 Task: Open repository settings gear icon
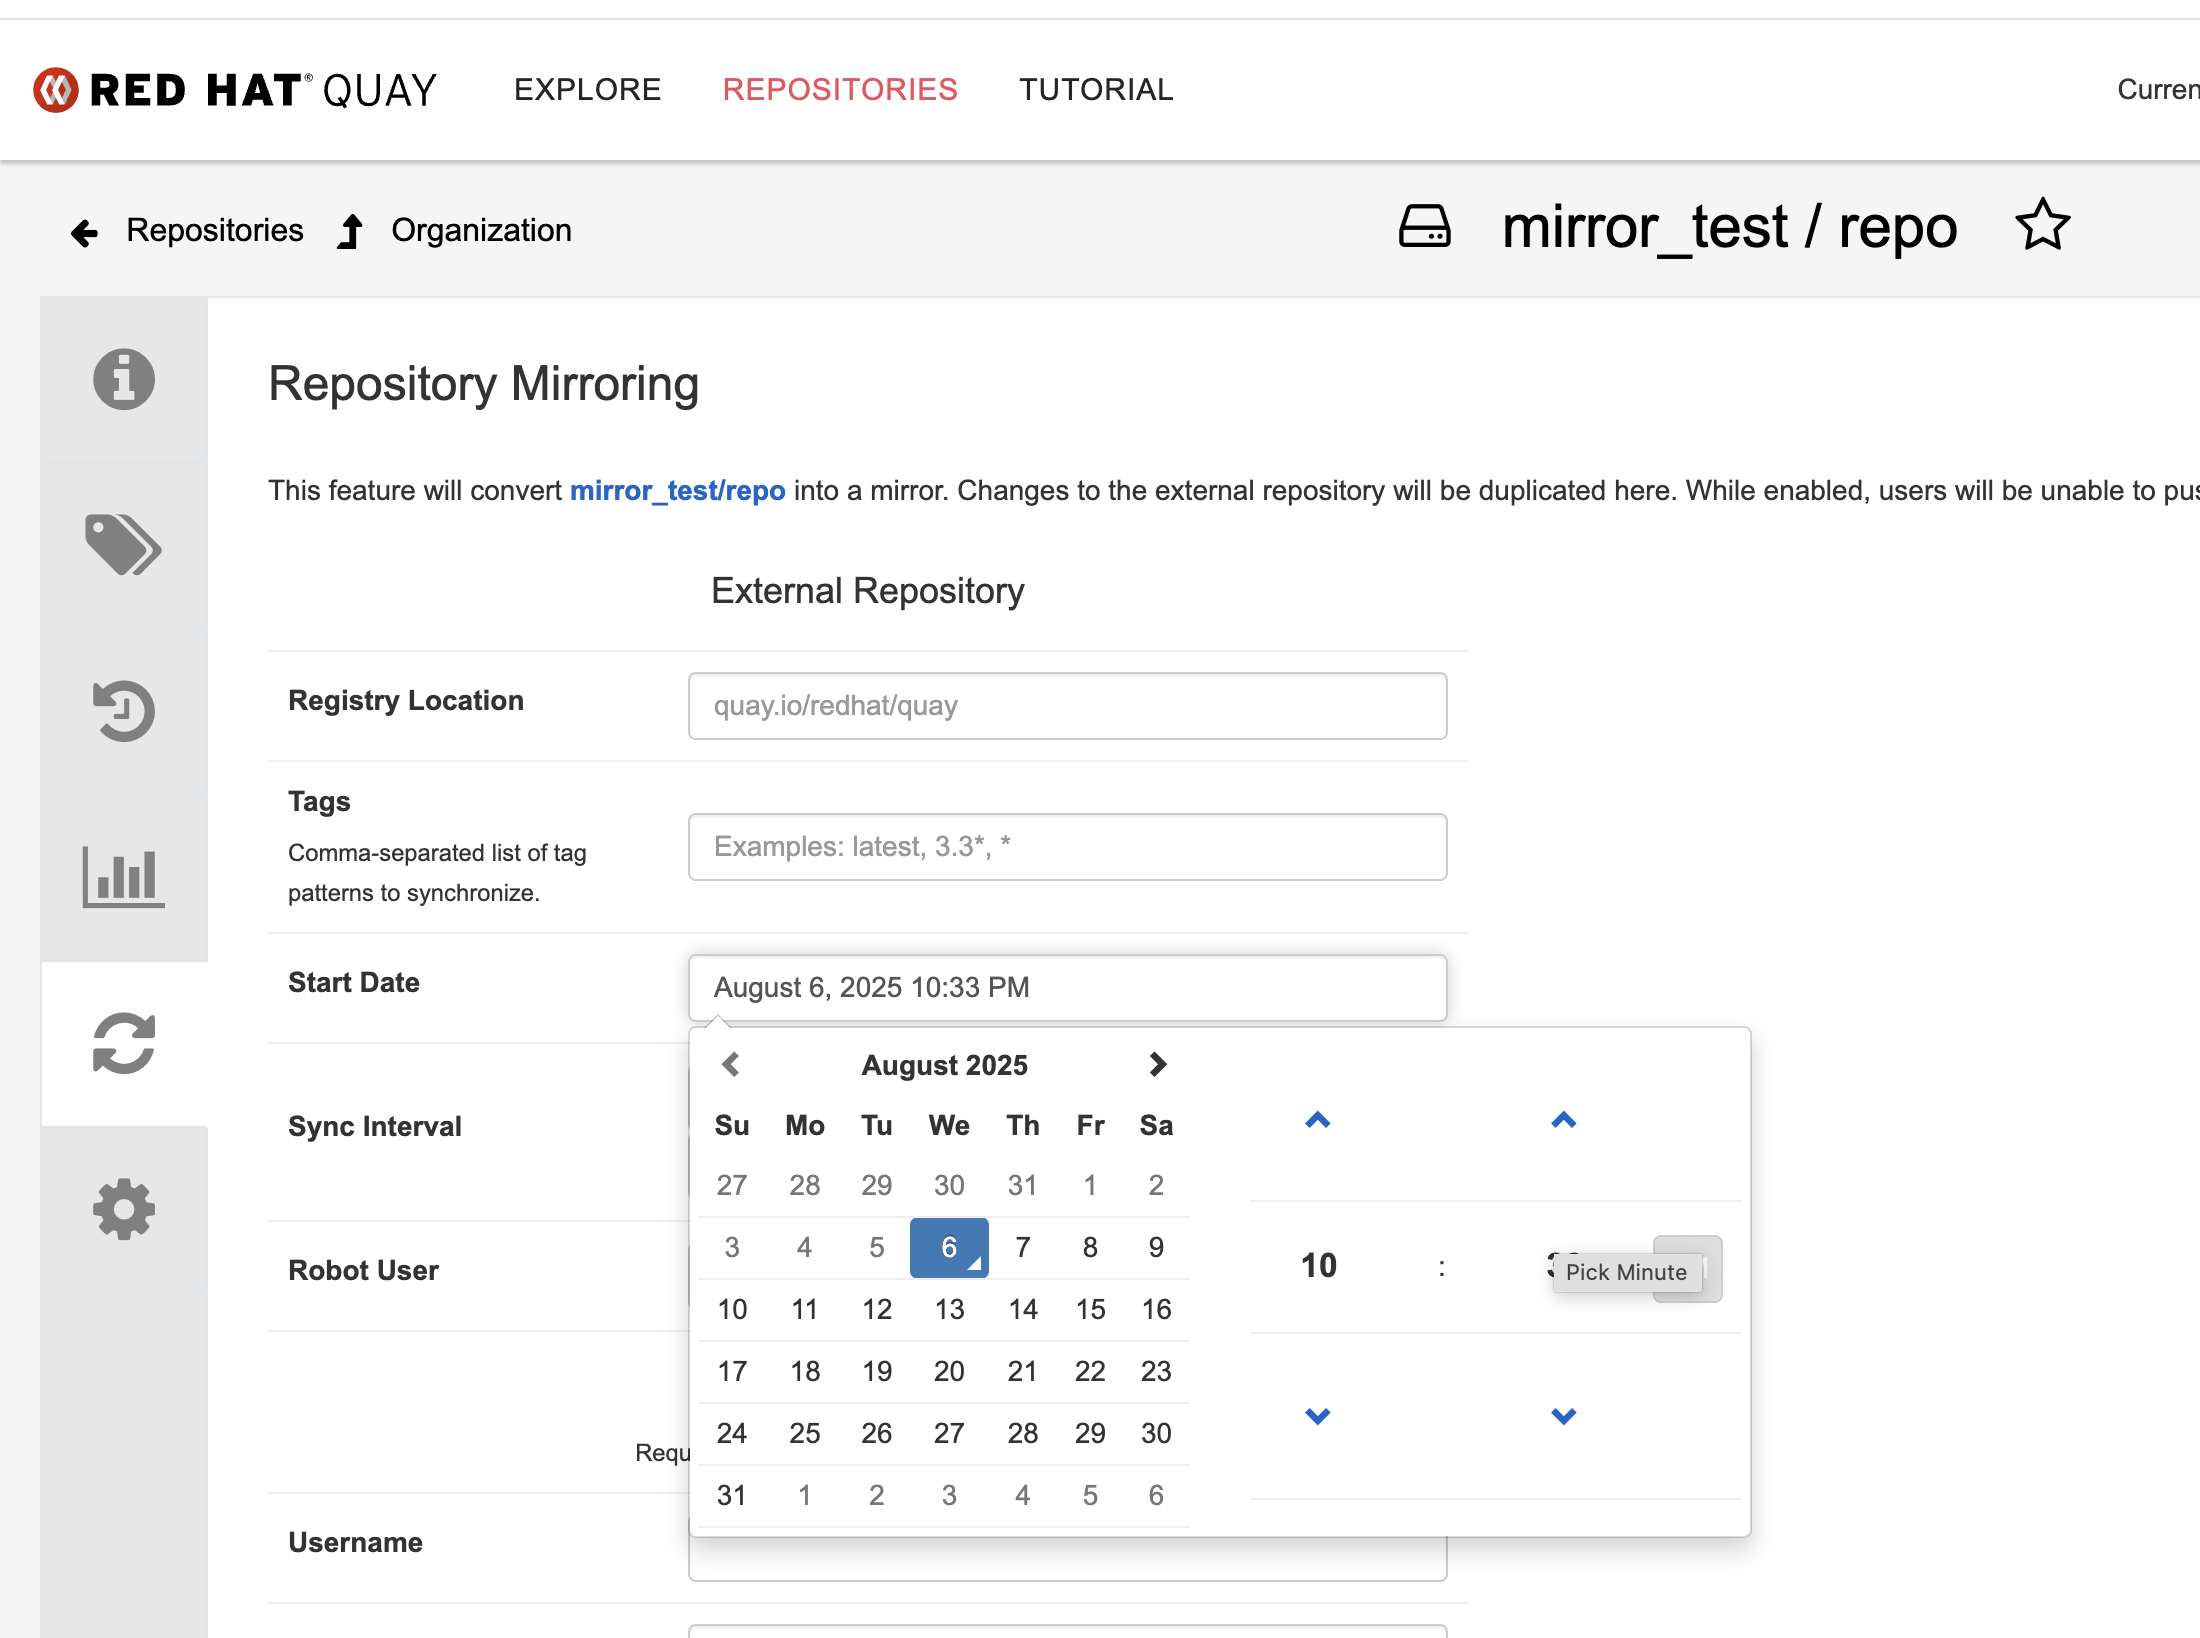pyautogui.click(x=124, y=1209)
